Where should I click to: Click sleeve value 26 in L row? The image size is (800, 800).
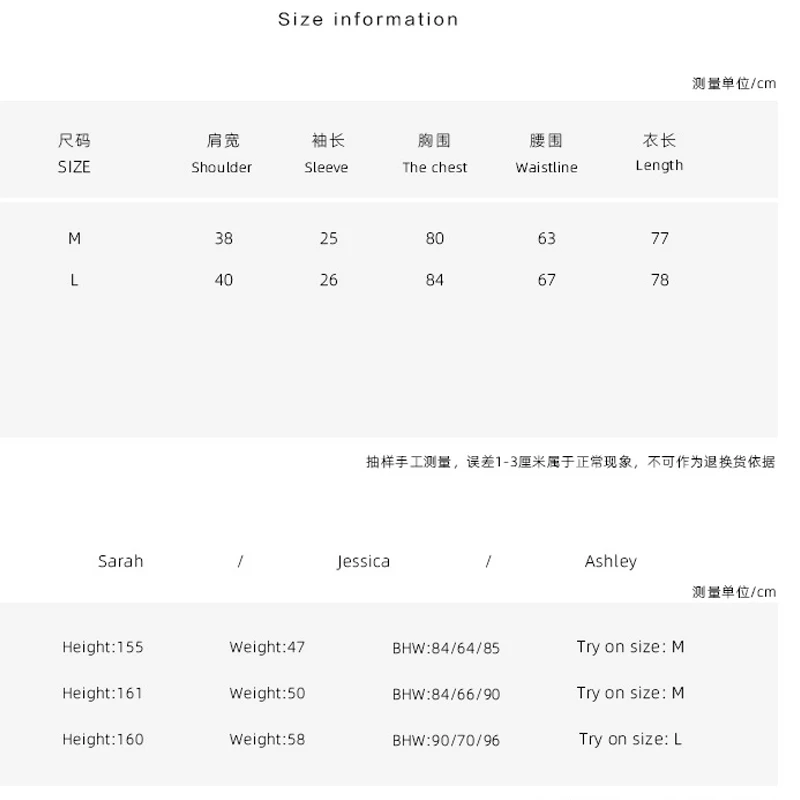pyautogui.click(x=328, y=280)
